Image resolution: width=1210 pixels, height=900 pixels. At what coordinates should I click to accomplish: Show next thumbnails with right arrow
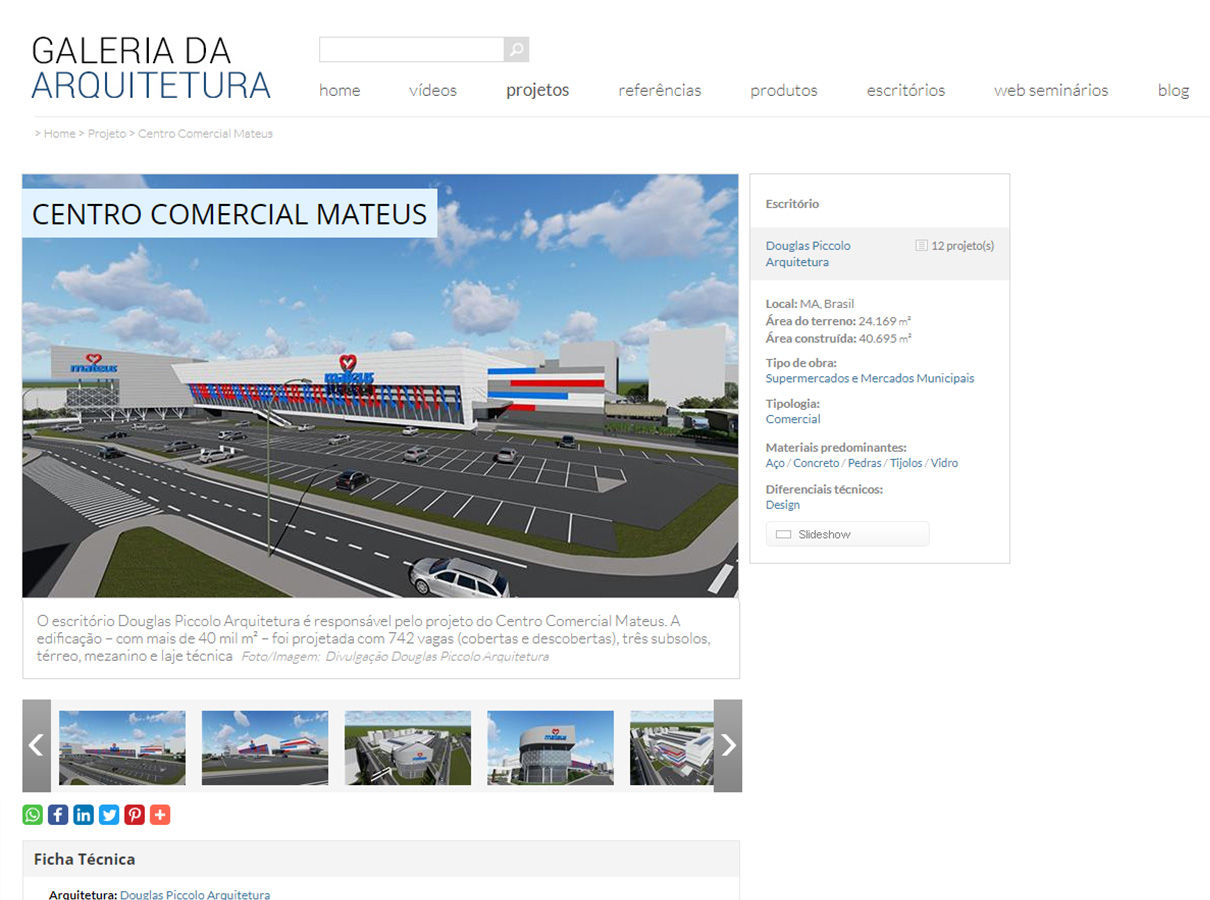(728, 745)
